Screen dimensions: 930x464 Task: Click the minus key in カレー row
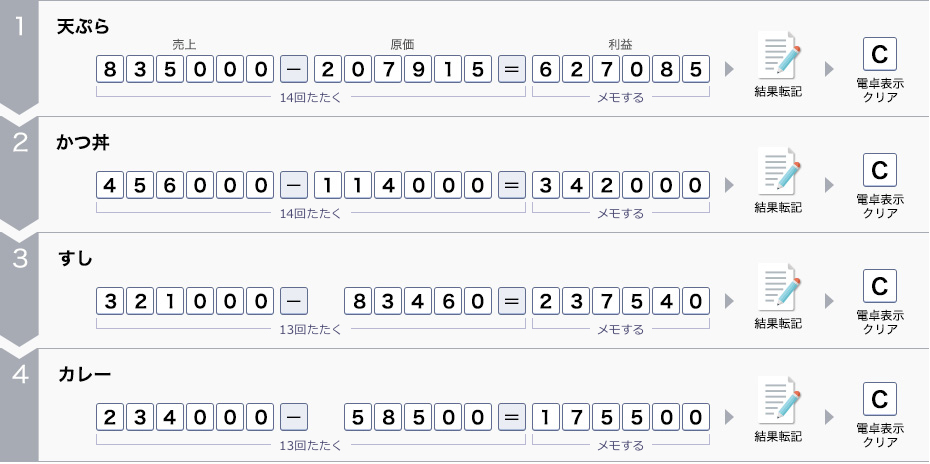[x=293, y=416]
